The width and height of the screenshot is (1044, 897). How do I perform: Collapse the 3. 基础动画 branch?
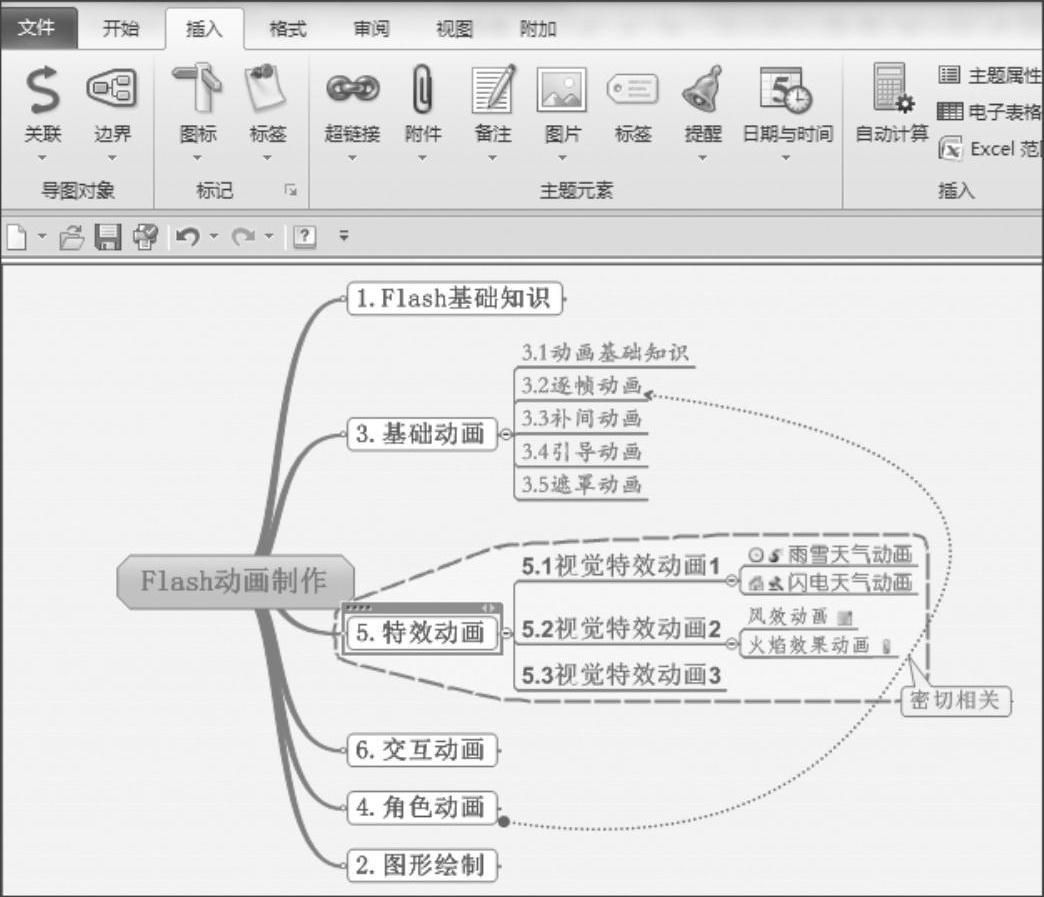(x=506, y=434)
